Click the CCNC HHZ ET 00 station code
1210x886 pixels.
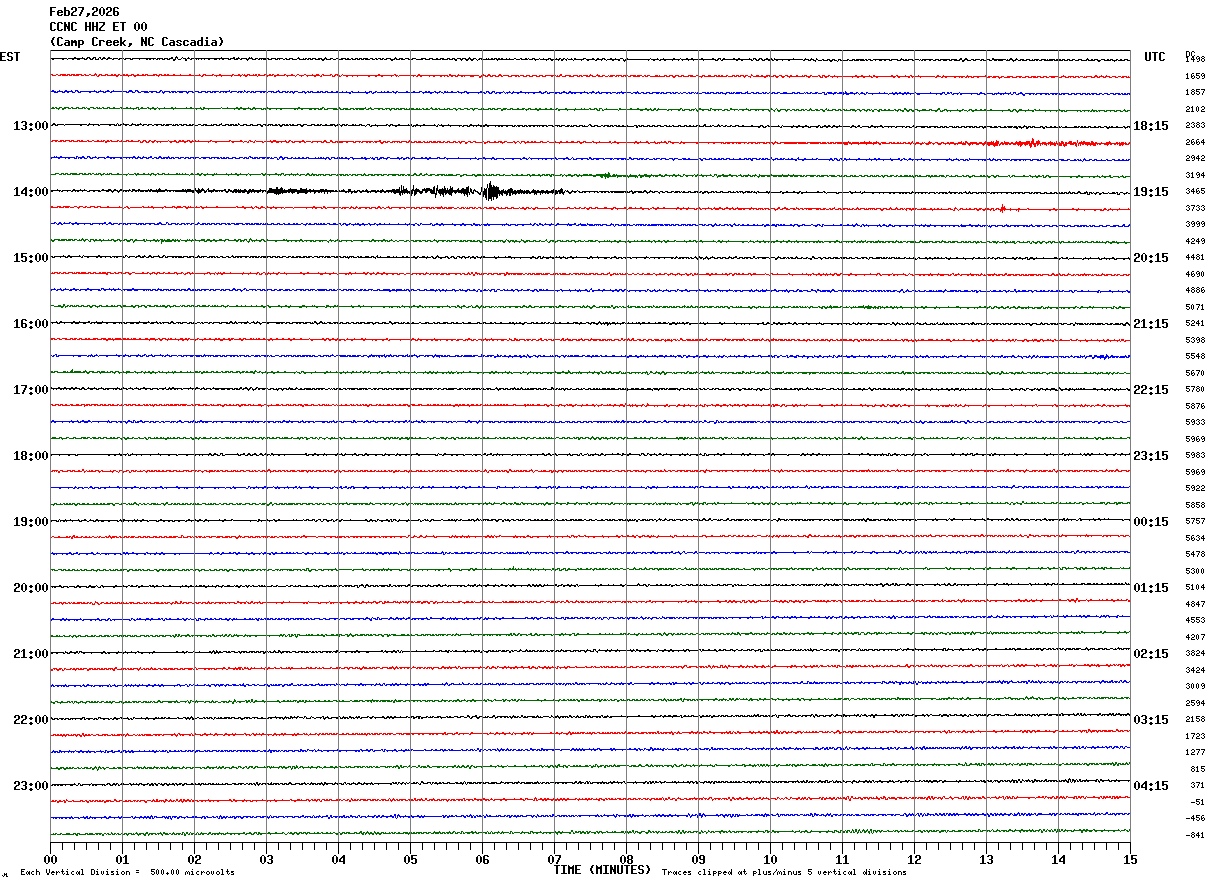99,27
